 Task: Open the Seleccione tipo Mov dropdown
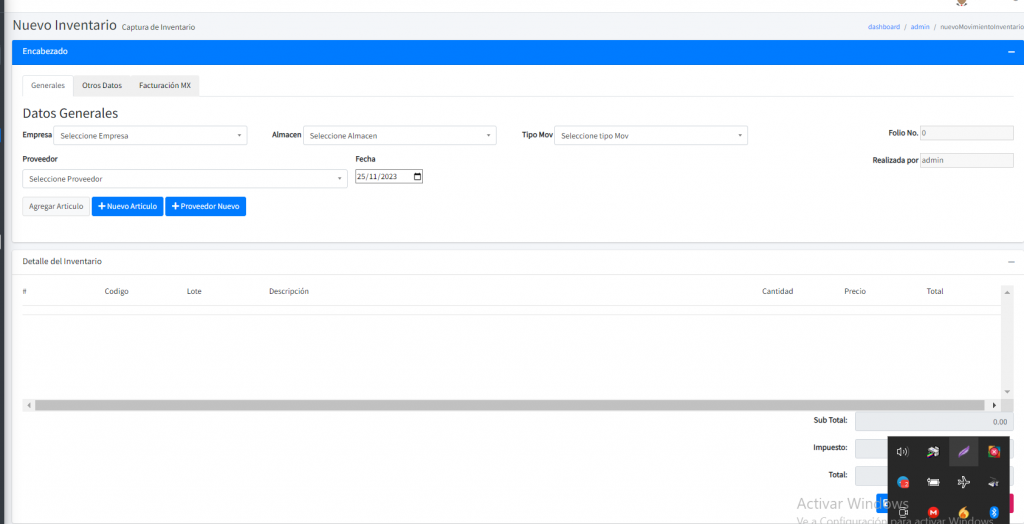[x=651, y=136]
